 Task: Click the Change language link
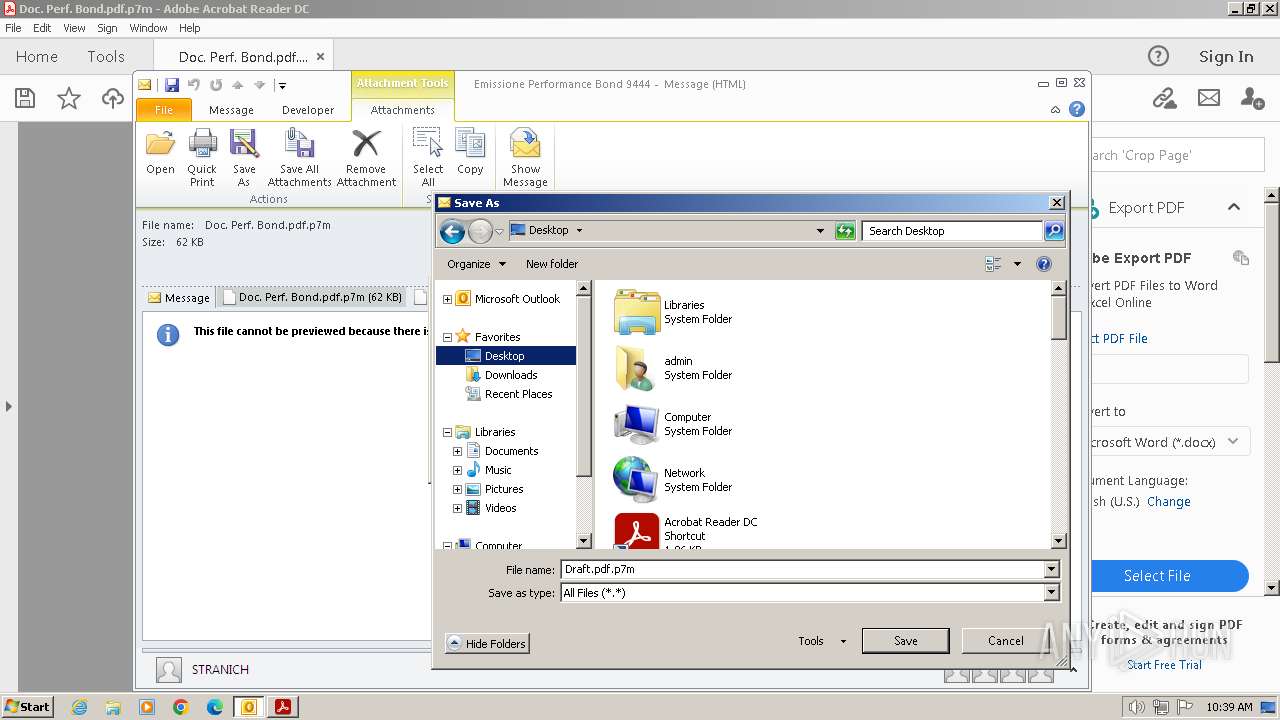tap(1168, 502)
